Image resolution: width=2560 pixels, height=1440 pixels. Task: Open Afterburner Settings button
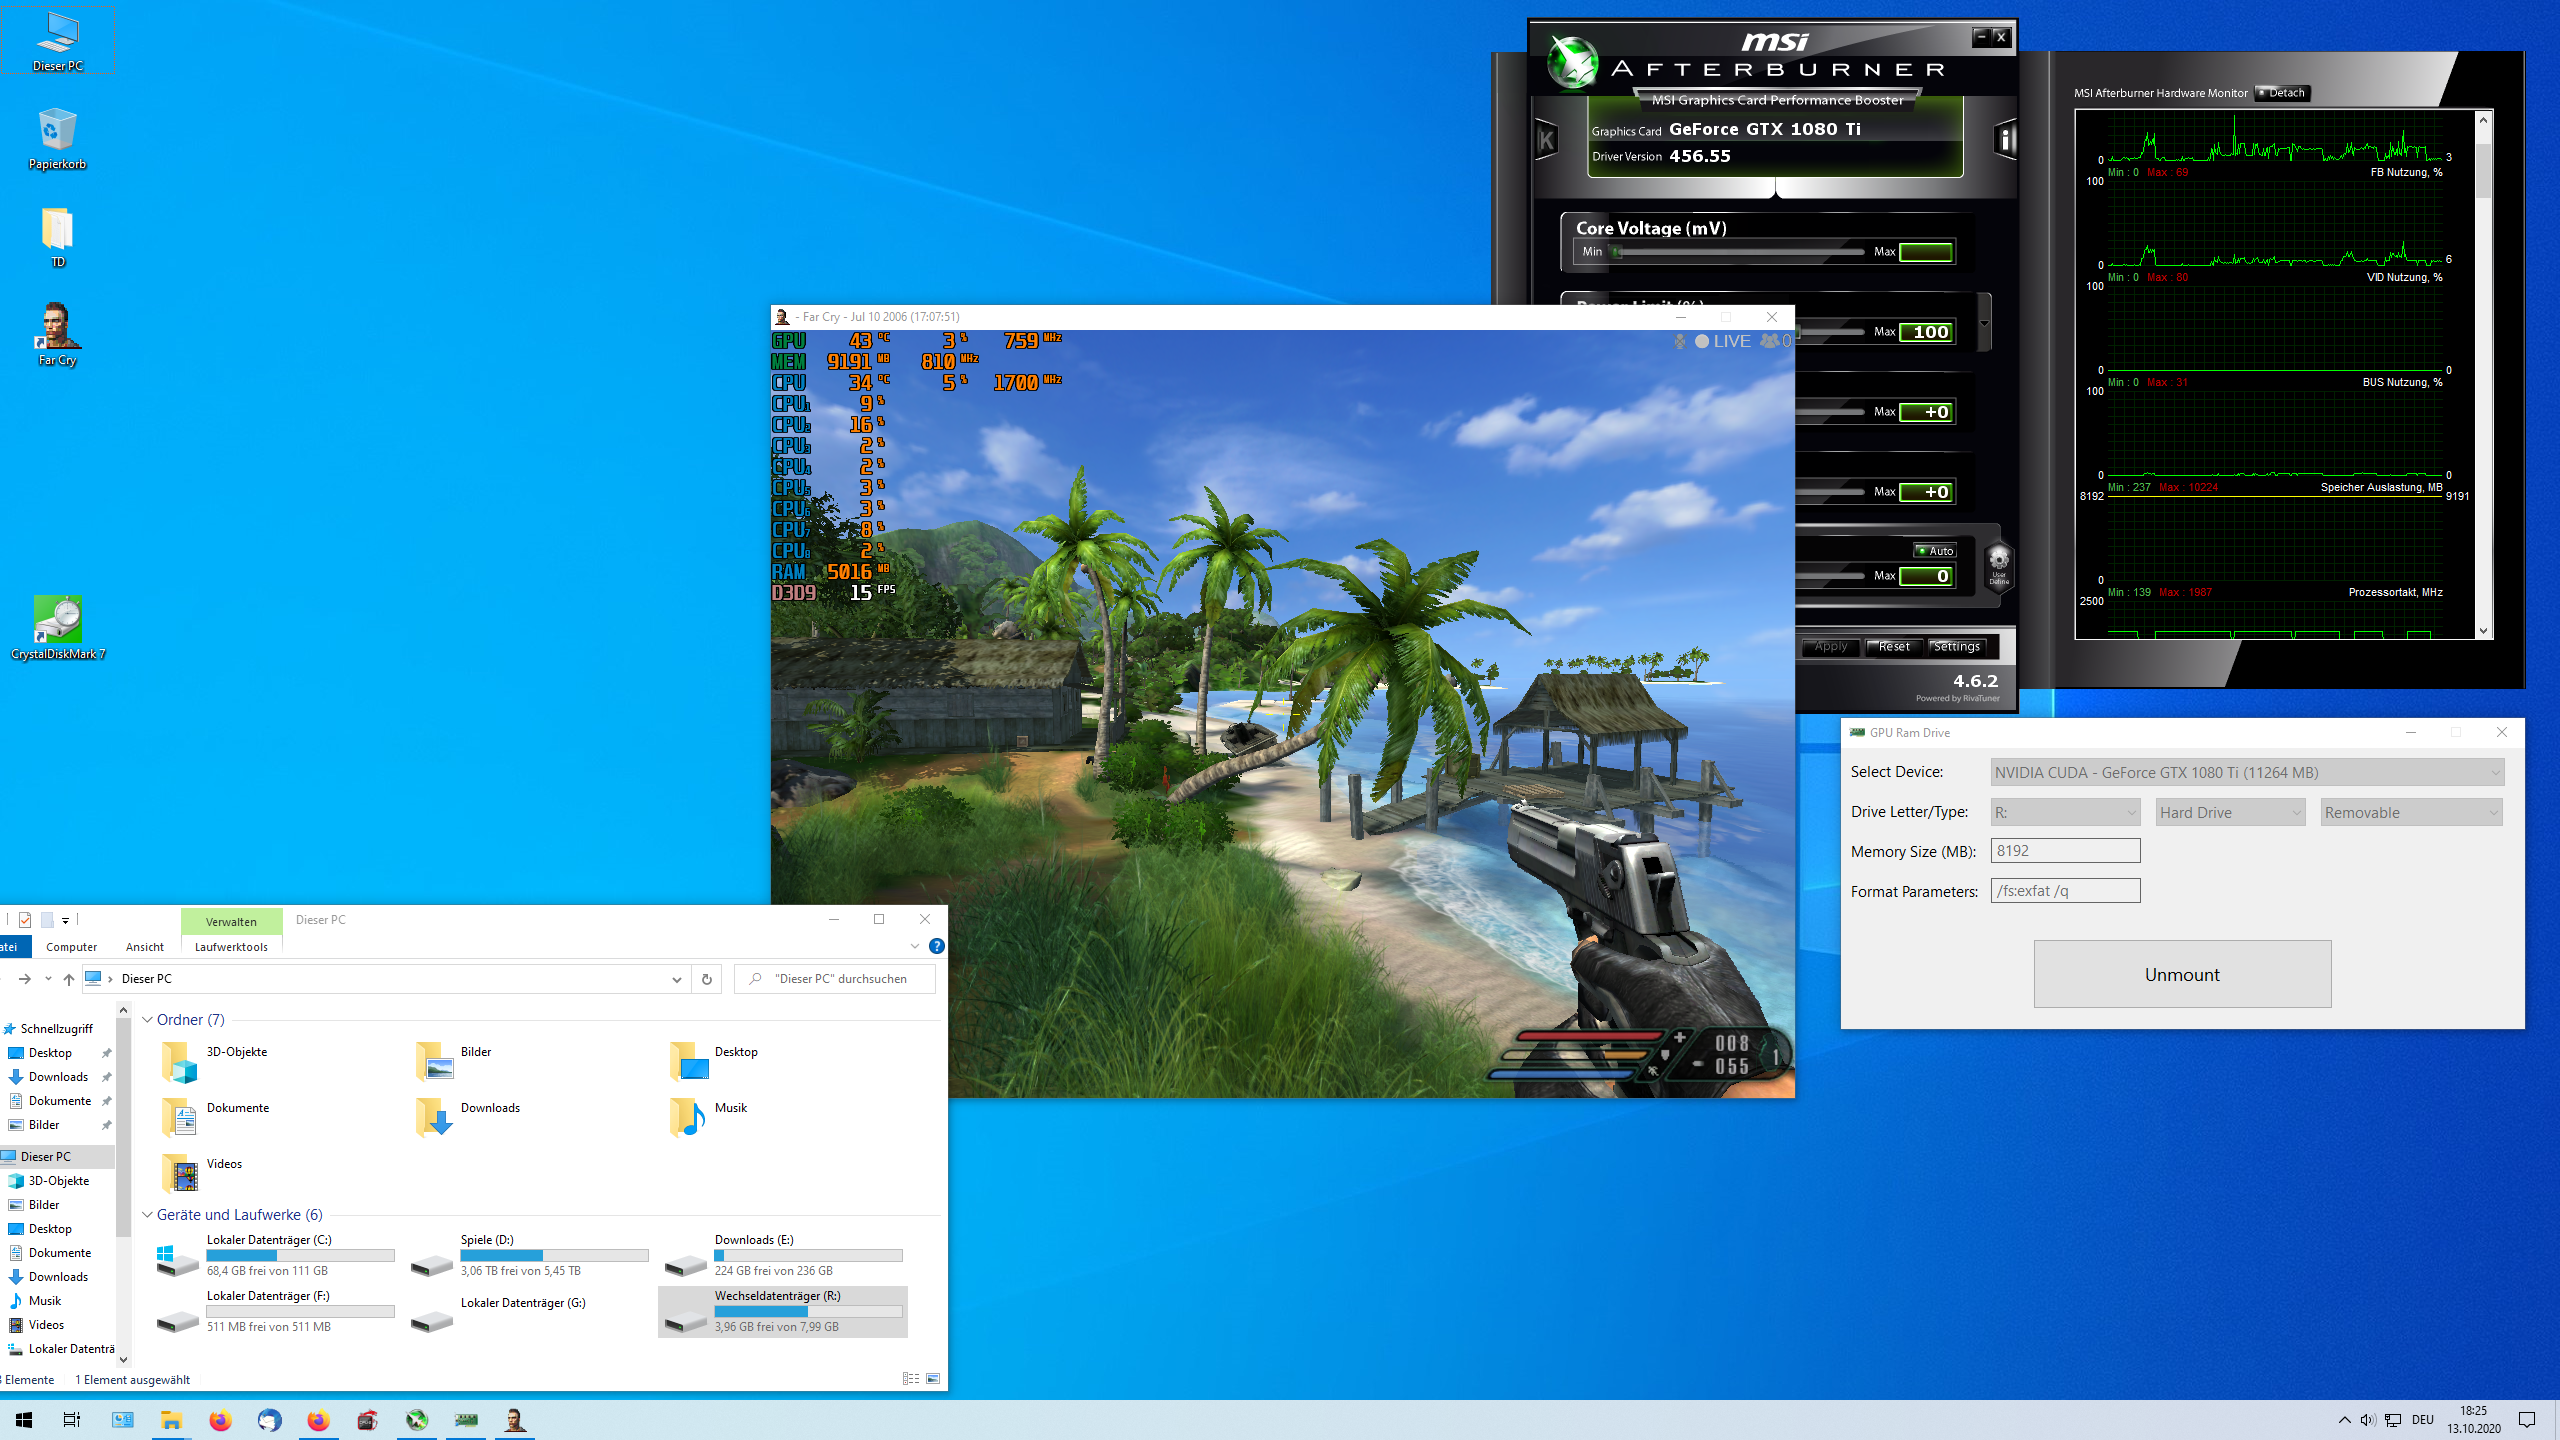pyautogui.click(x=1956, y=647)
